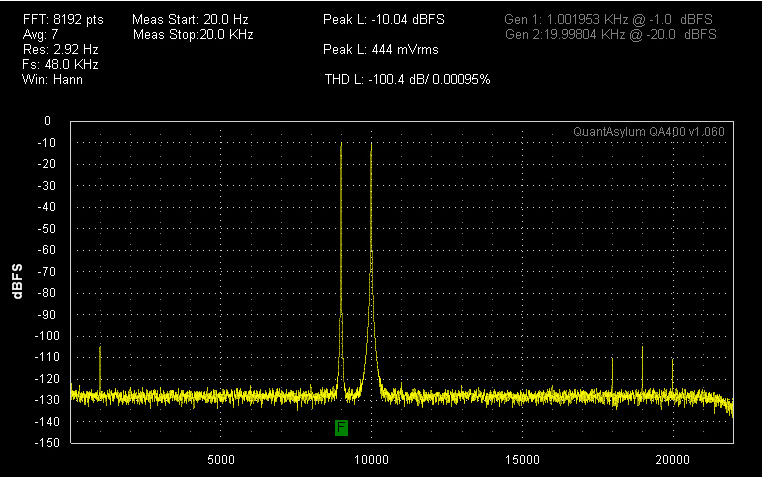Image resolution: width=763 pixels, height=477 pixels.
Task: Click the -100 value on the dBFS axis
Action: [x=47, y=336]
